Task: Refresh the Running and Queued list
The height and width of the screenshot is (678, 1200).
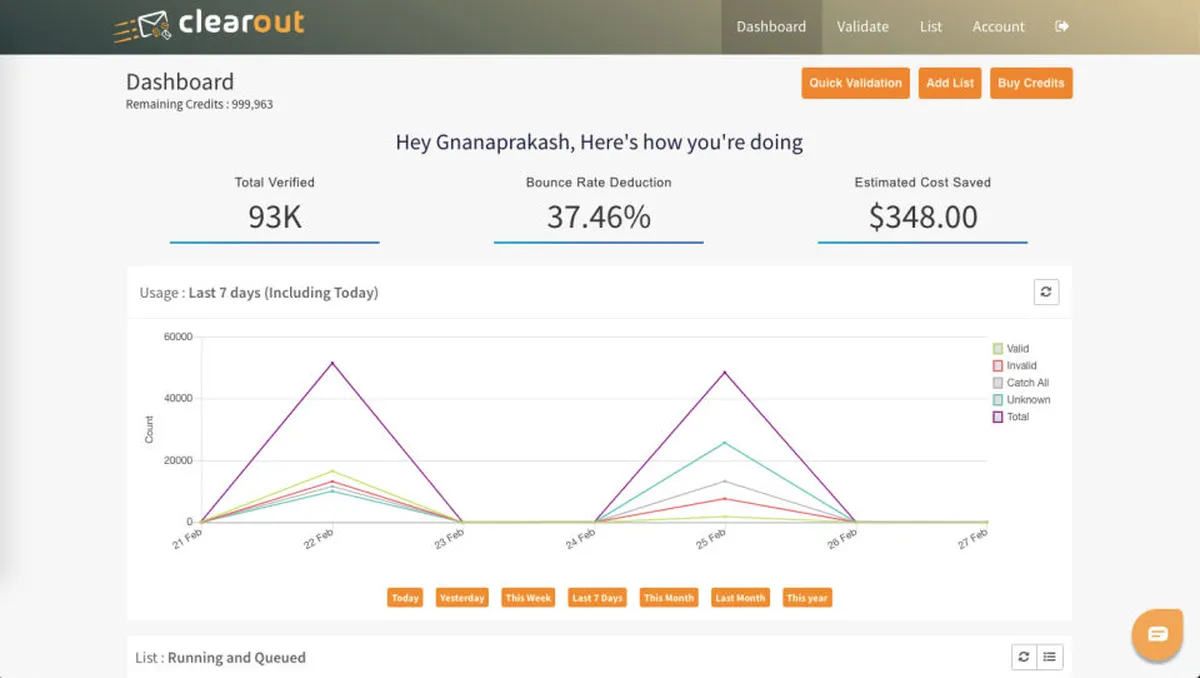Action: (x=1023, y=657)
